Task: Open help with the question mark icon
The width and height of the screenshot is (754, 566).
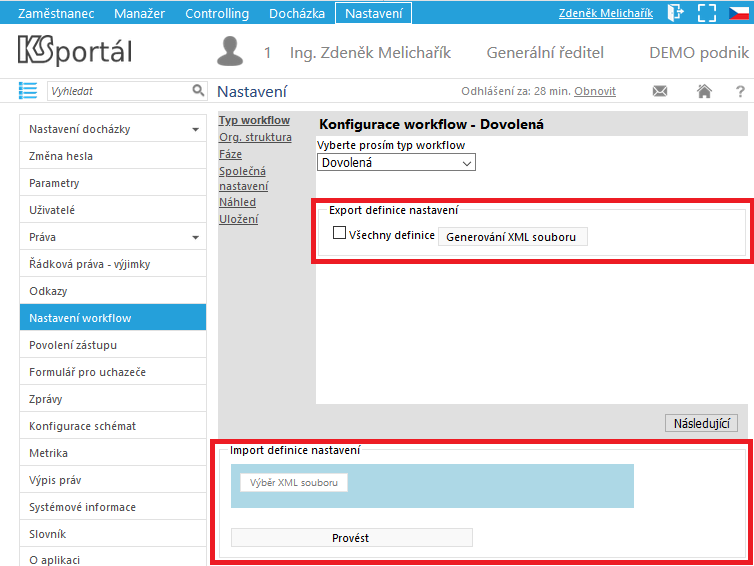Action: click(740, 91)
